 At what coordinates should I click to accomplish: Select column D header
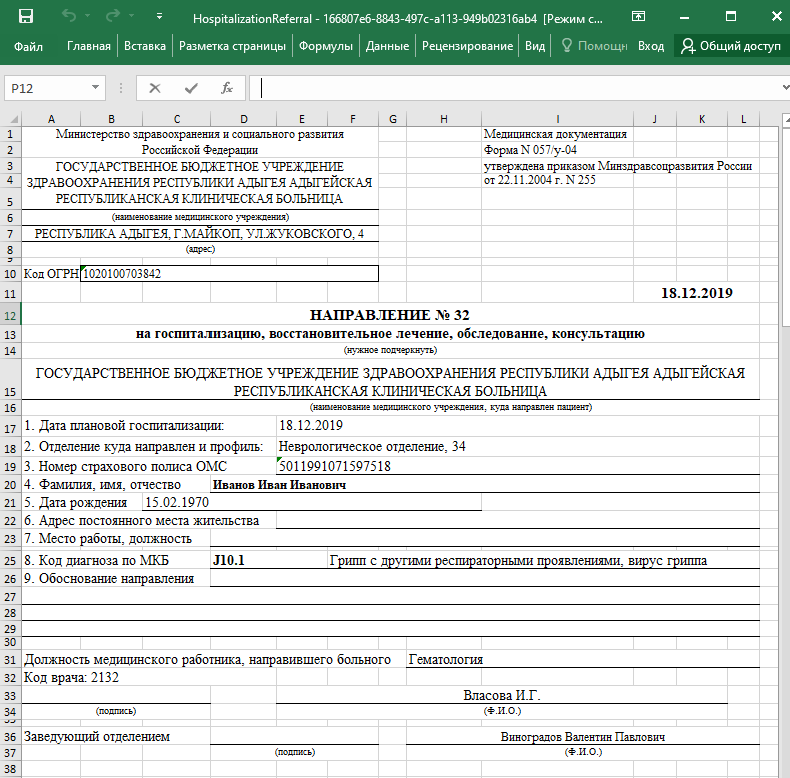(x=243, y=119)
